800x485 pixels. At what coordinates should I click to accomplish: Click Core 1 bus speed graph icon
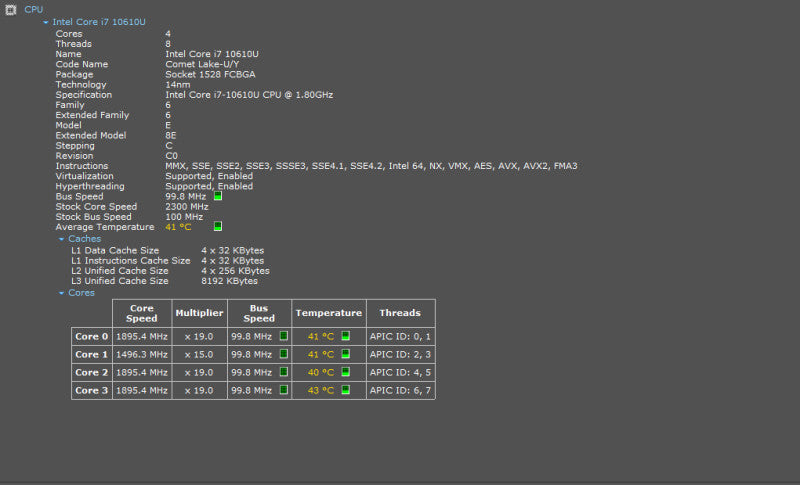pos(284,354)
